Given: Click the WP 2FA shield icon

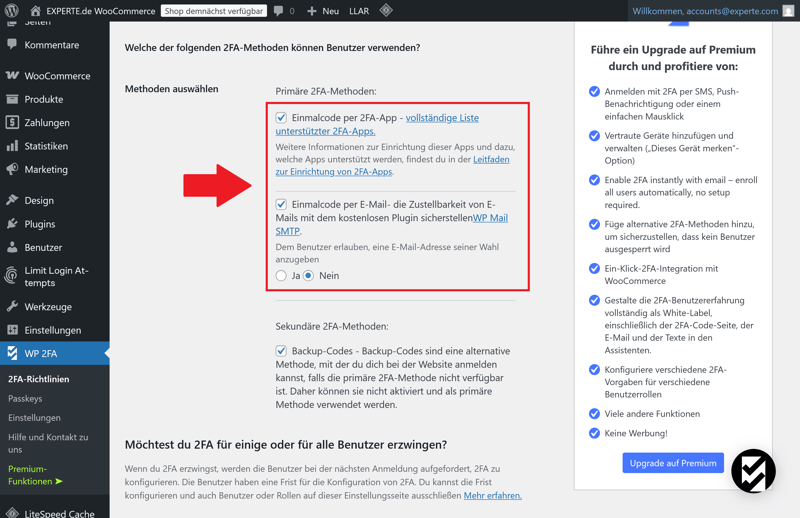Looking at the screenshot, I should pyautogui.click(x=12, y=353).
